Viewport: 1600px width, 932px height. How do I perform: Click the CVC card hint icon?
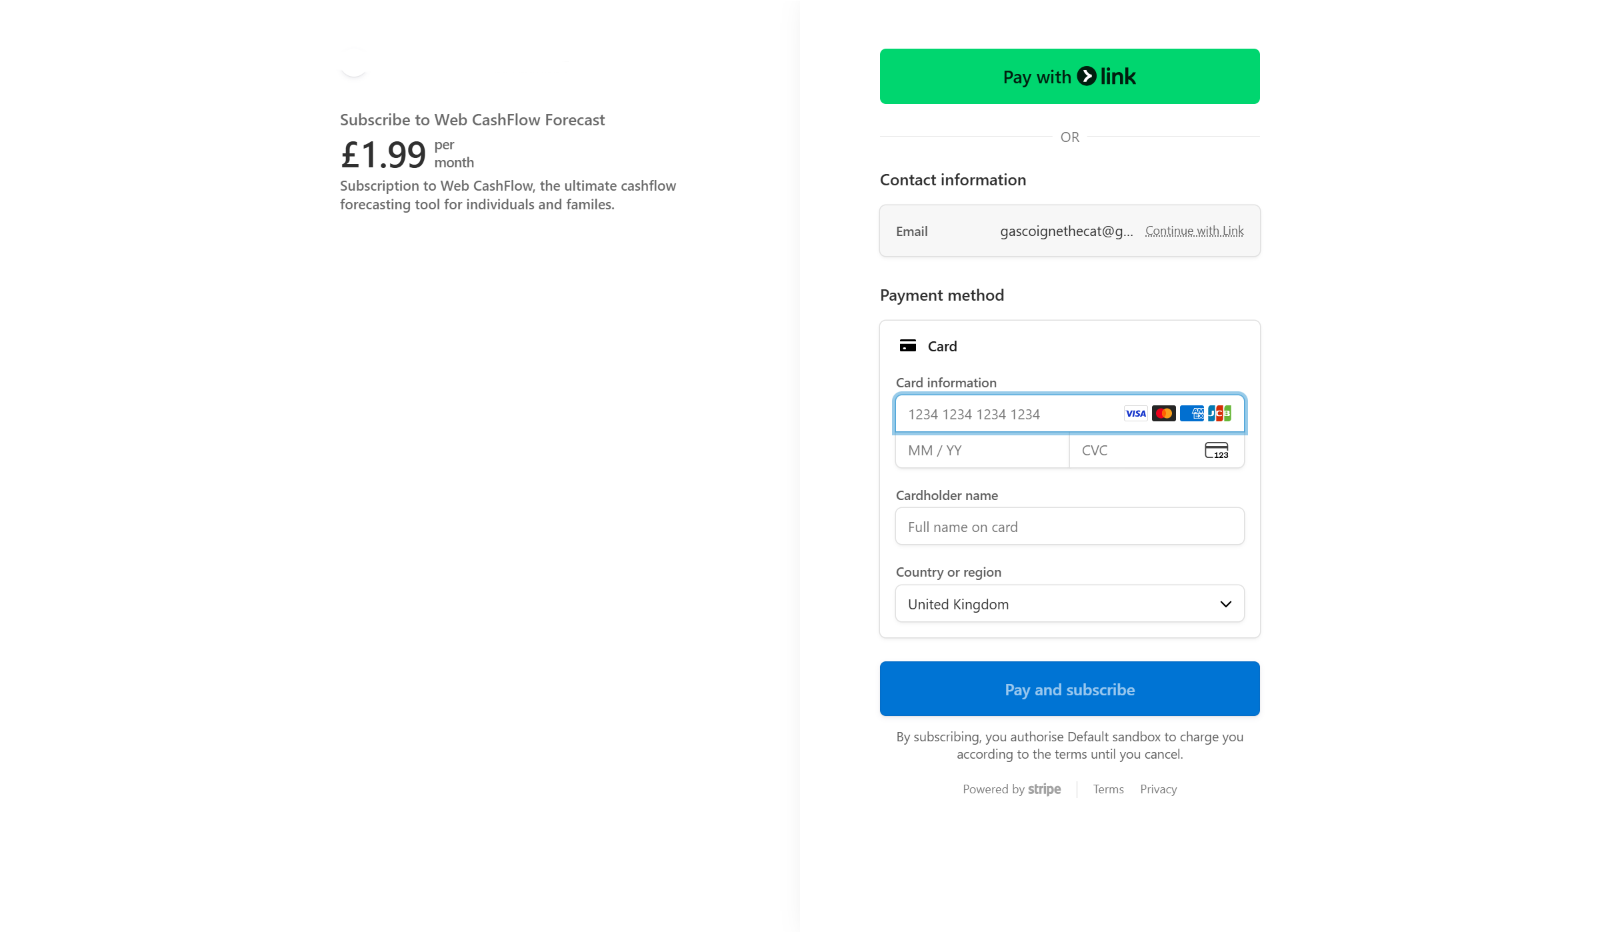[x=1217, y=451]
